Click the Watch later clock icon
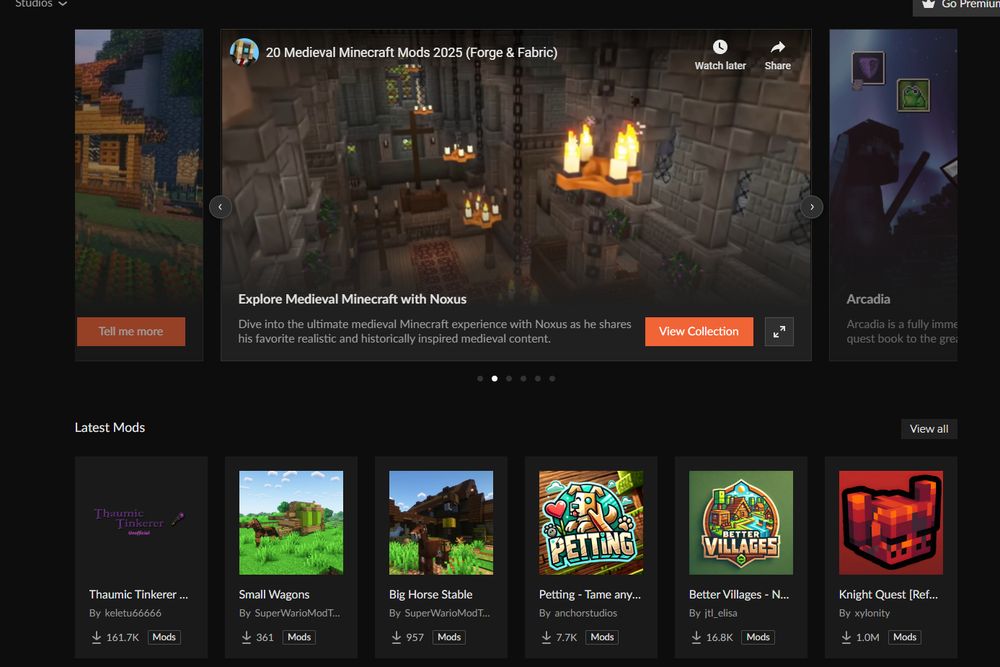 point(719,47)
